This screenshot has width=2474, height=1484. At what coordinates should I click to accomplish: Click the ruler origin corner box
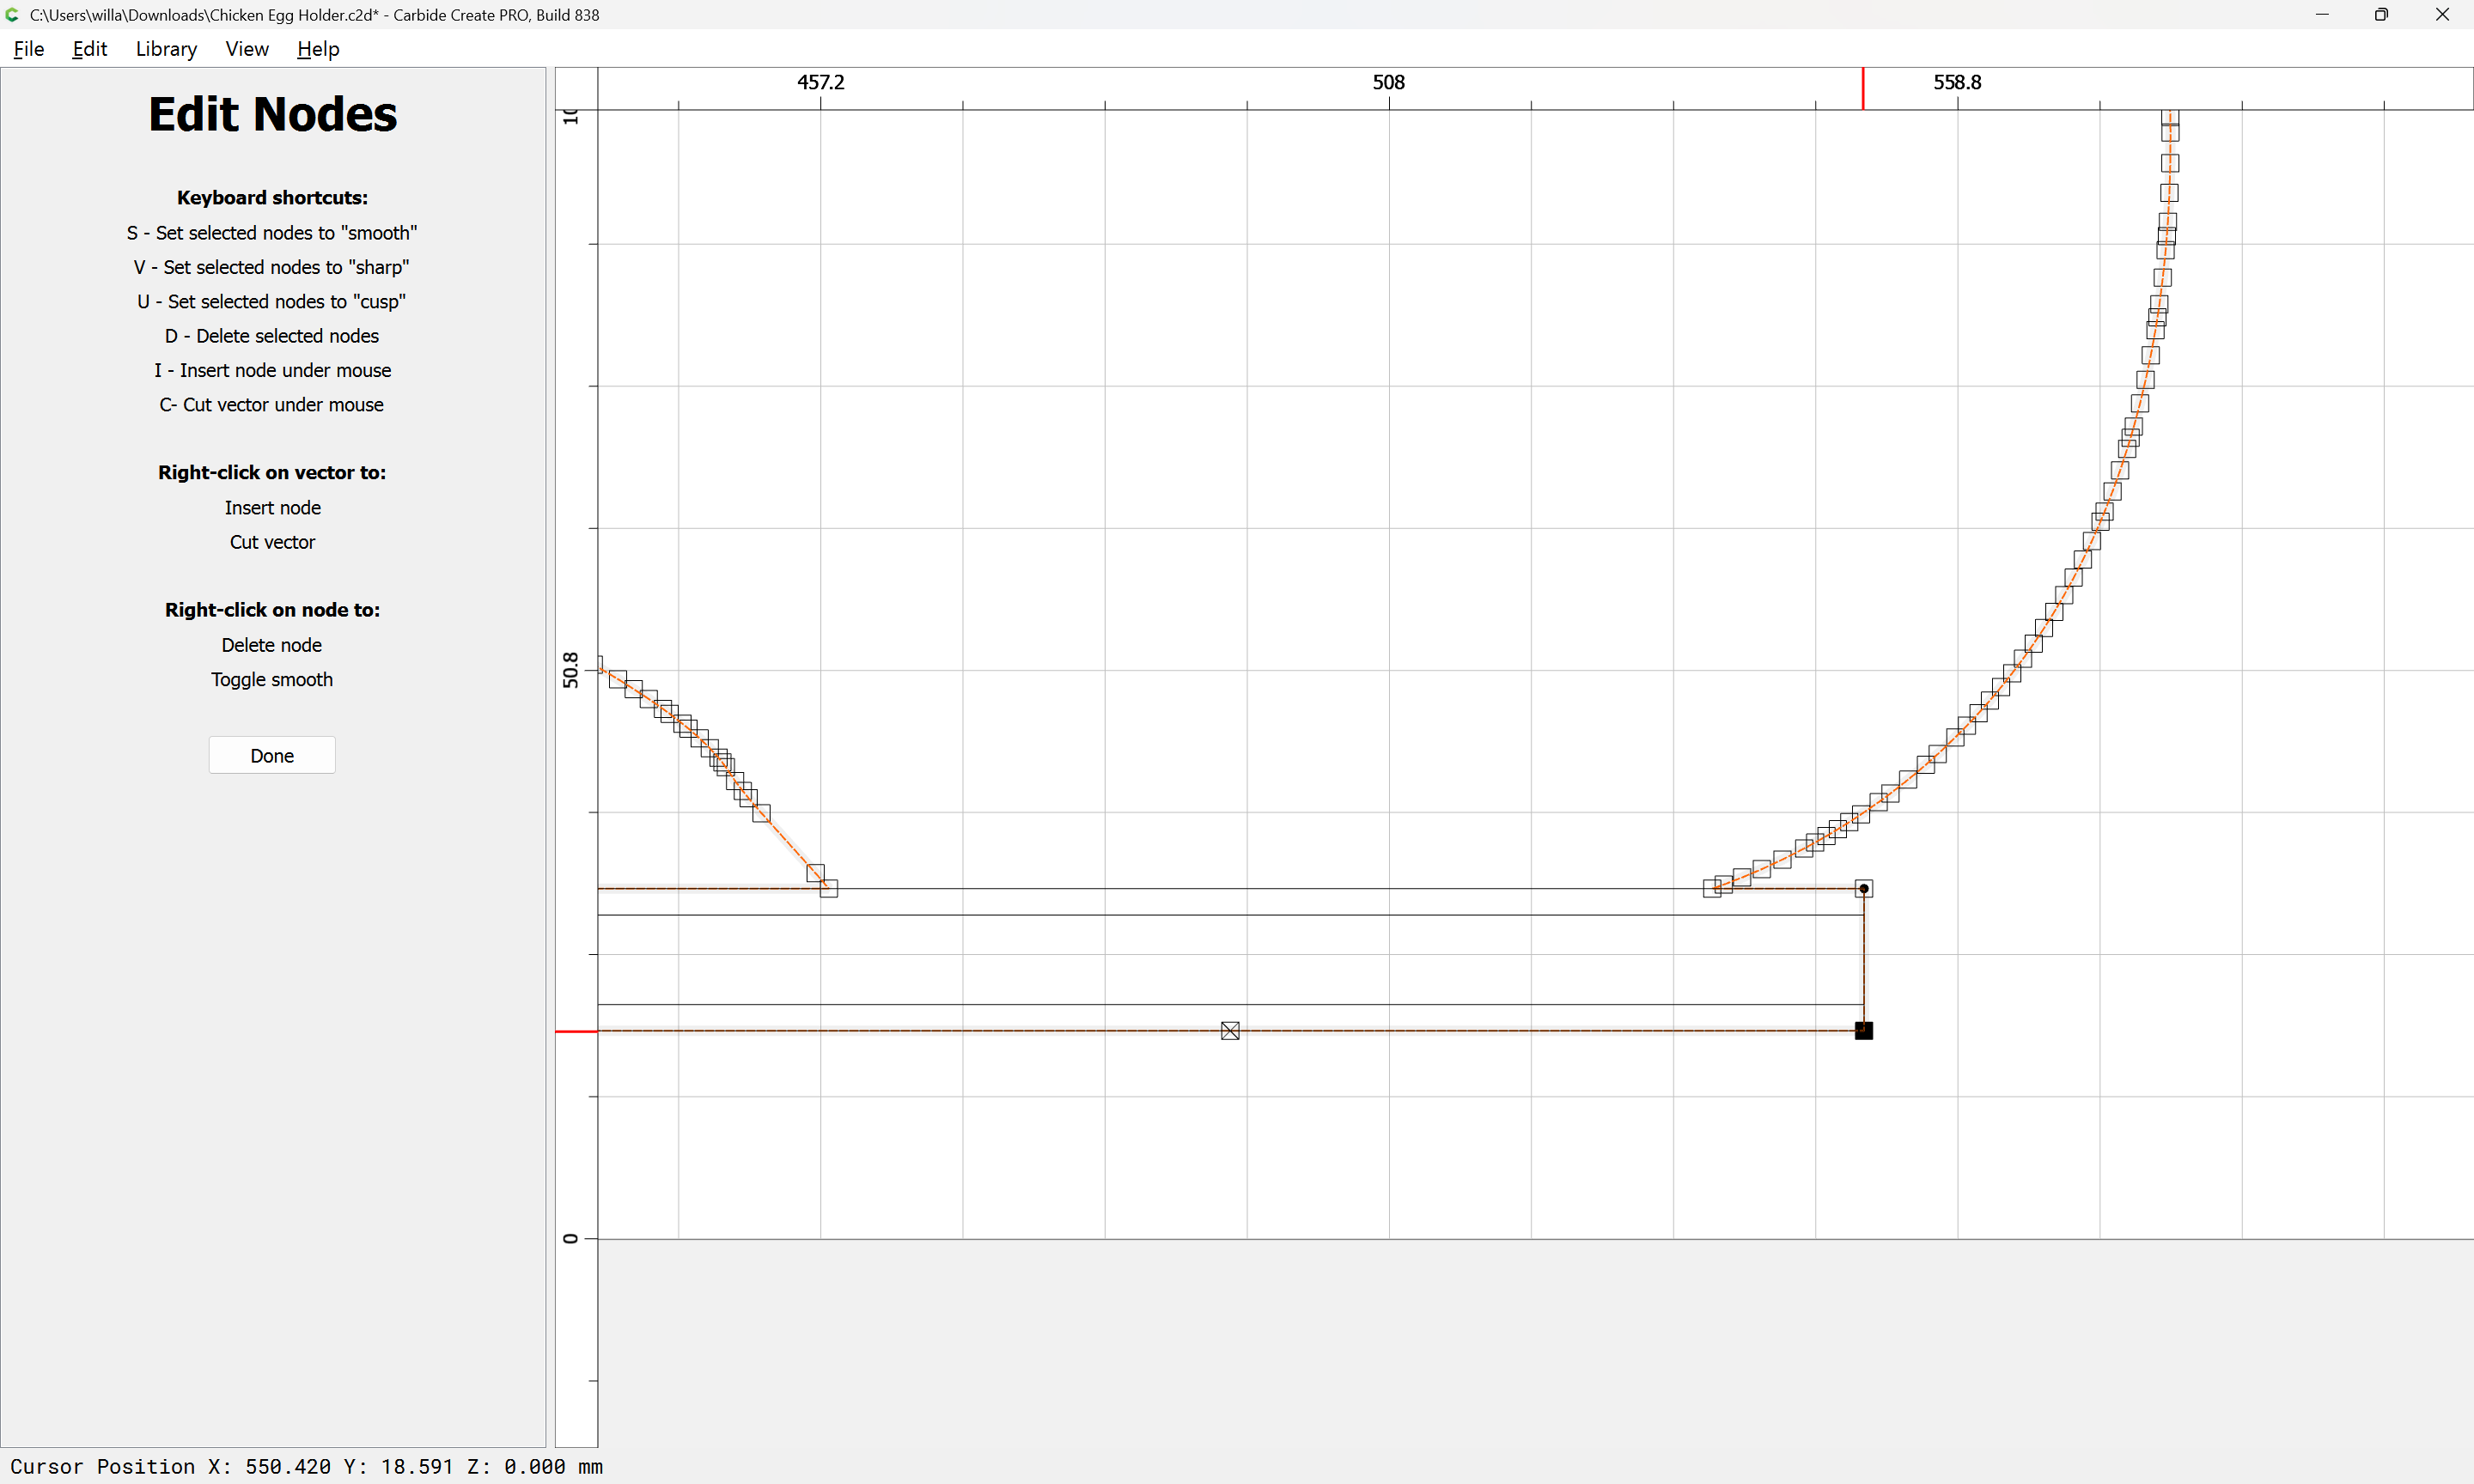(576, 88)
